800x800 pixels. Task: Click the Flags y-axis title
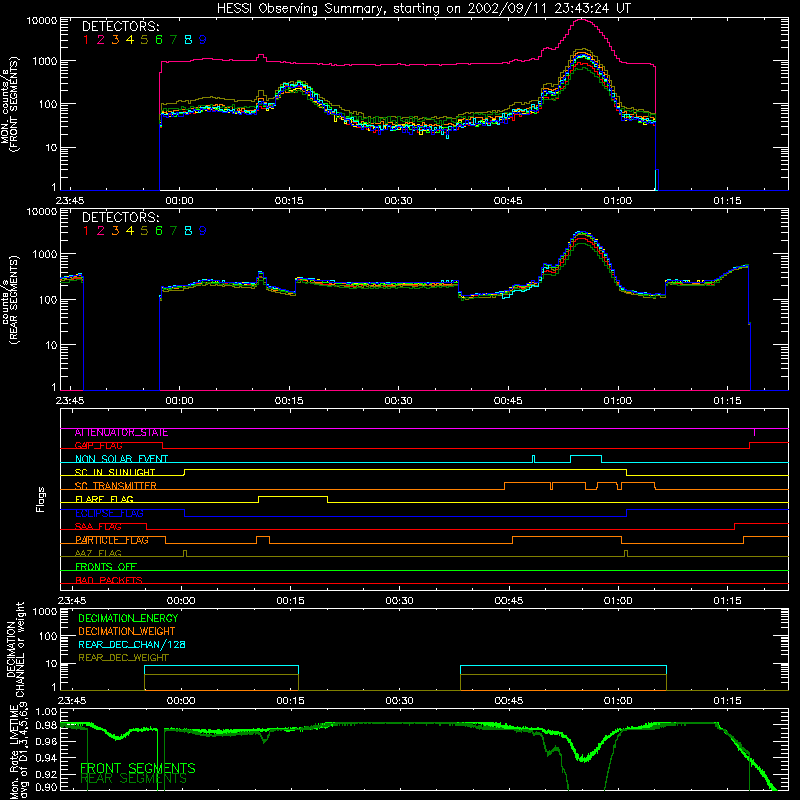[41, 499]
